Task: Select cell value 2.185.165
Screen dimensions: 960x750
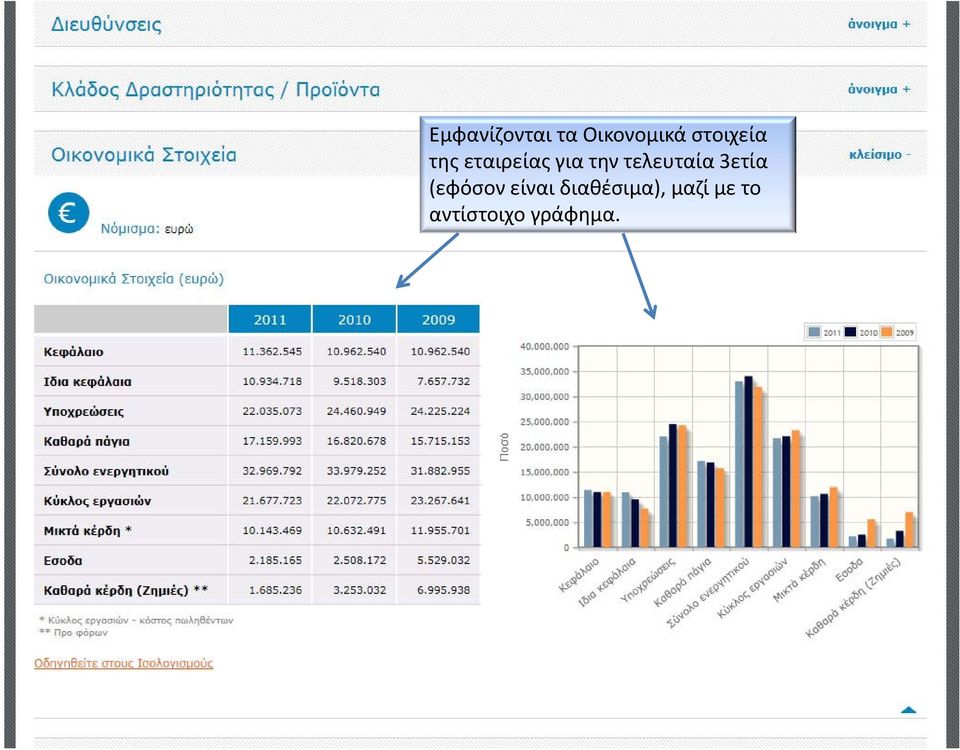Action: pyautogui.click(x=276, y=560)
